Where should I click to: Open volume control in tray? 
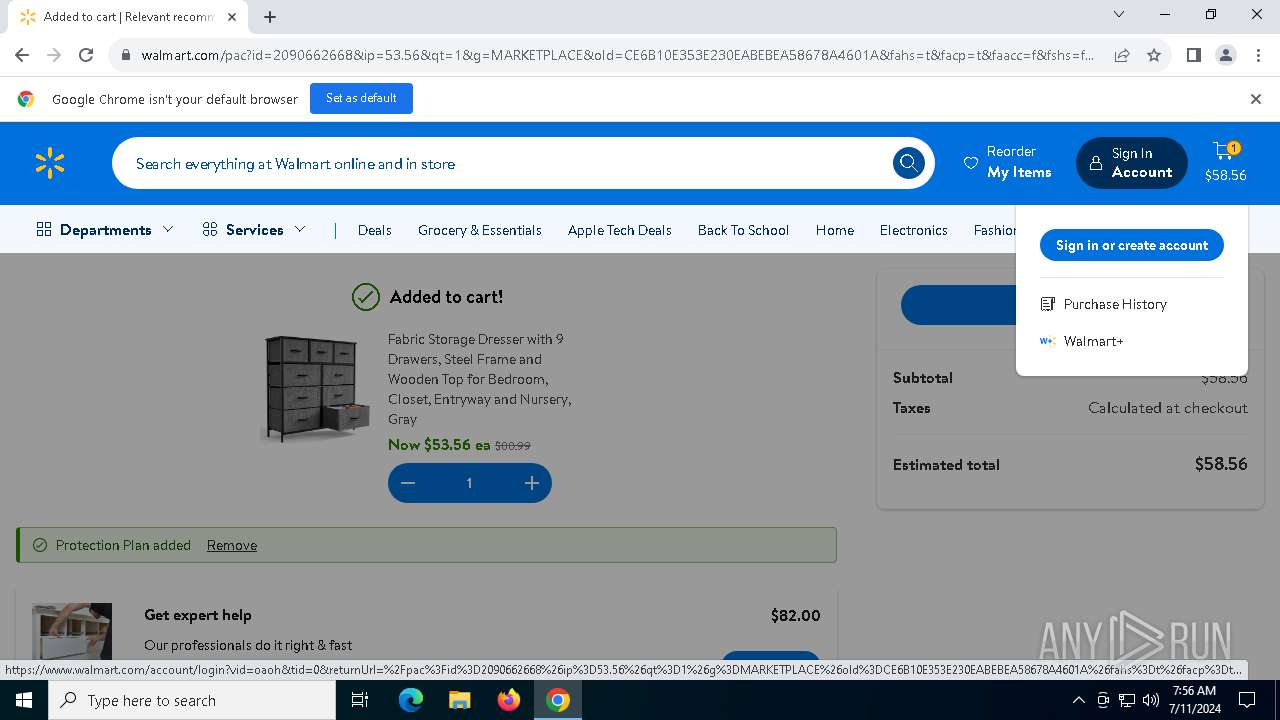1151,700
